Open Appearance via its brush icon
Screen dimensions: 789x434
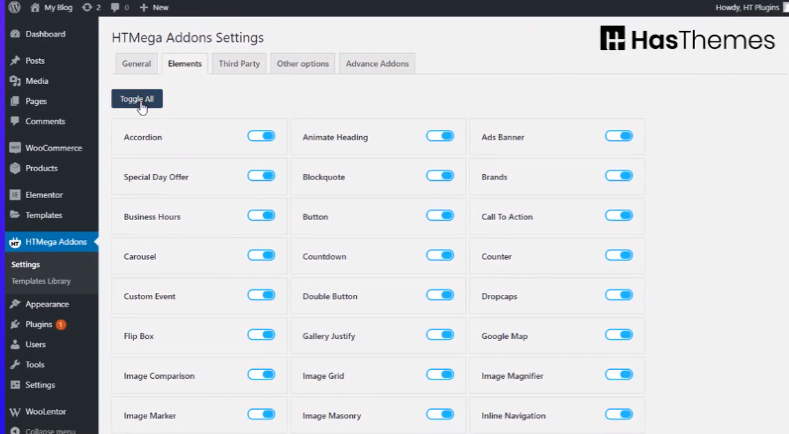pyautogui.click(x=15, y=304)
